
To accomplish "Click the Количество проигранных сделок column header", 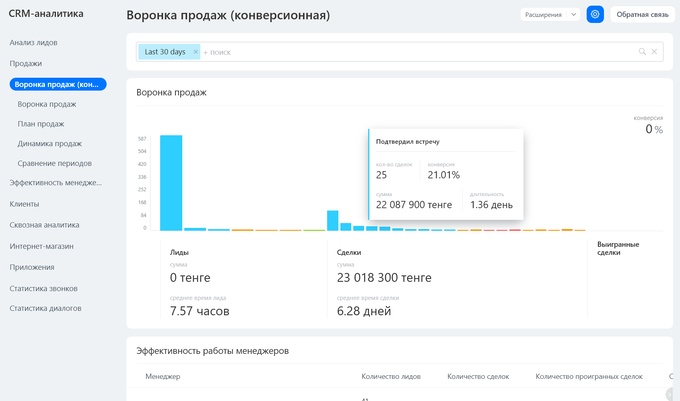I will [x=589, y=376].
